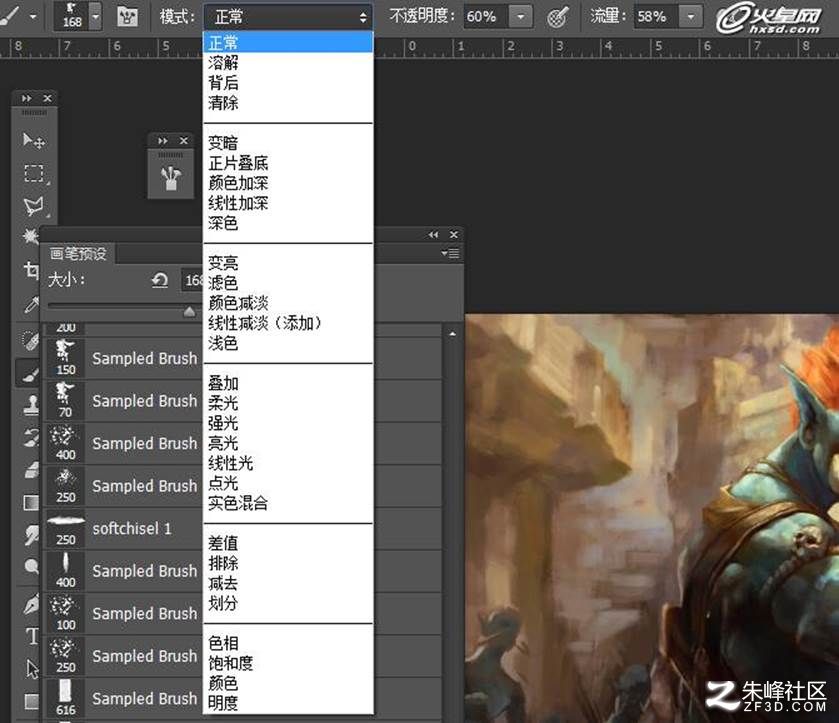Choose 正片叠底 blend mode
The image size is (839, 723).
click(x=288, y=163)
